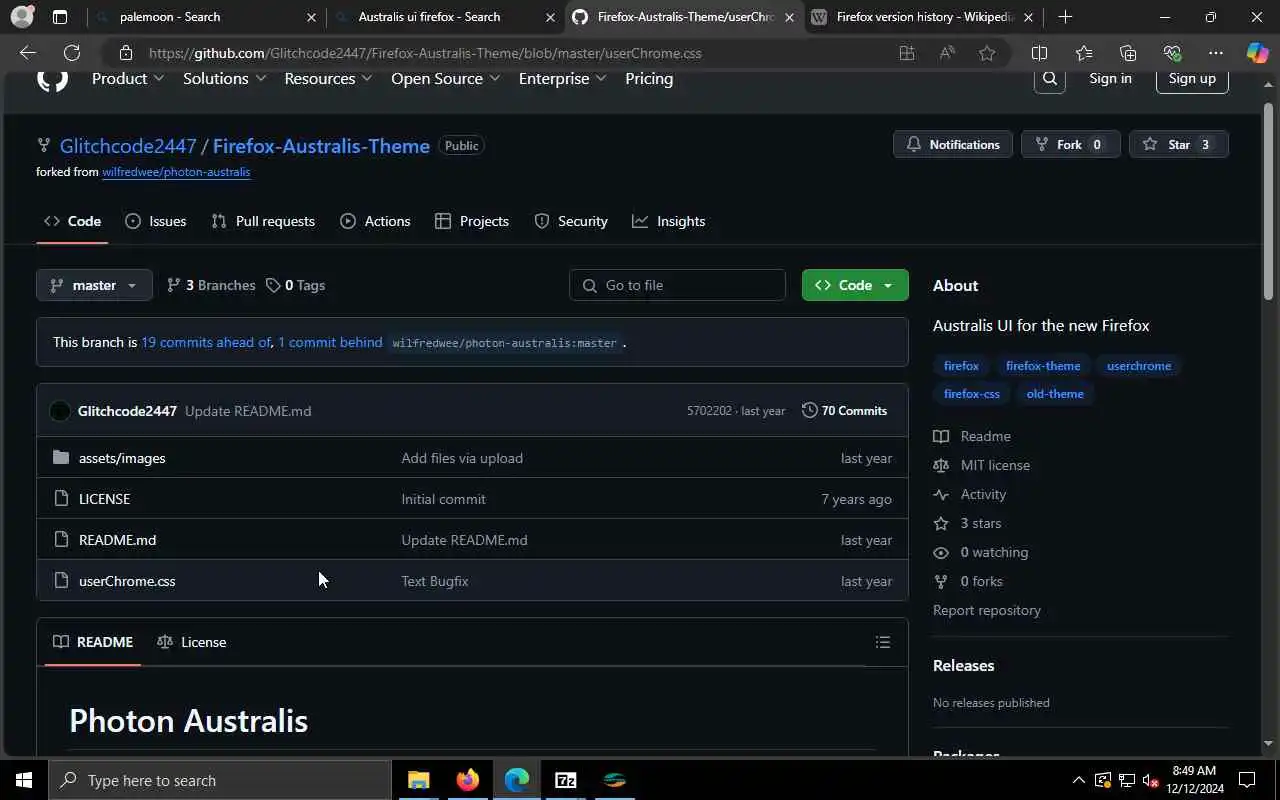Click the Read aloud icon in address bar
The image size is (1280, 800).
[947, 53]
